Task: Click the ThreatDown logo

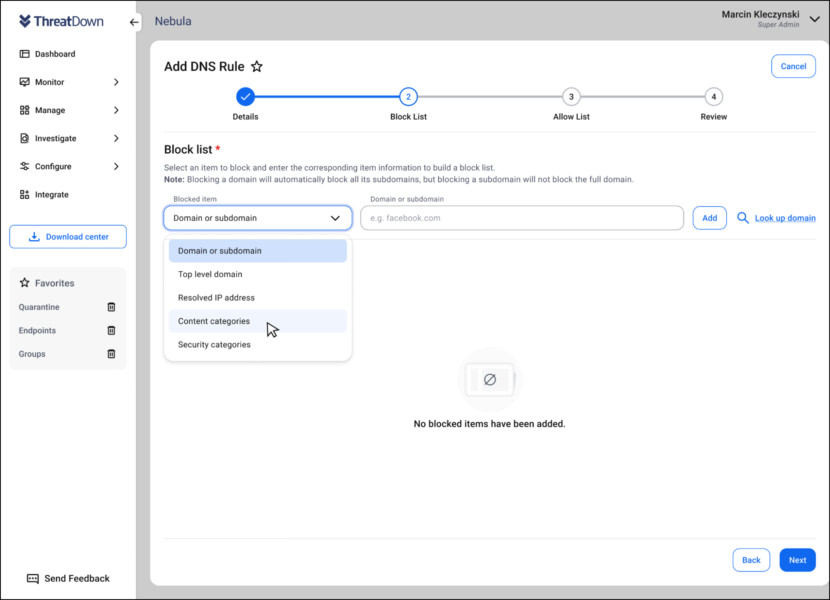Action: (x=60, y=20)
